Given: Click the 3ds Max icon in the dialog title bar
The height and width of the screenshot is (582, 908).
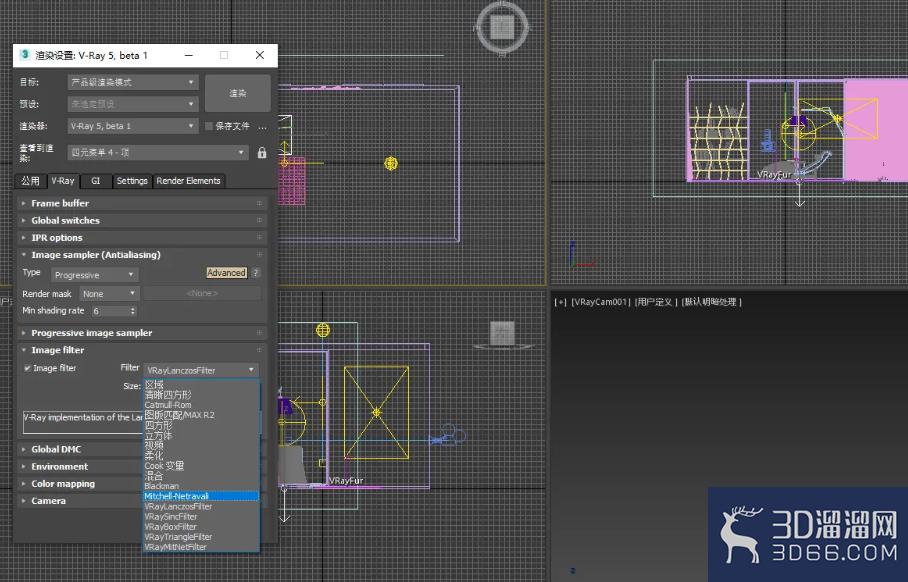Looking at the screenshot, I should tap(25, 54).
